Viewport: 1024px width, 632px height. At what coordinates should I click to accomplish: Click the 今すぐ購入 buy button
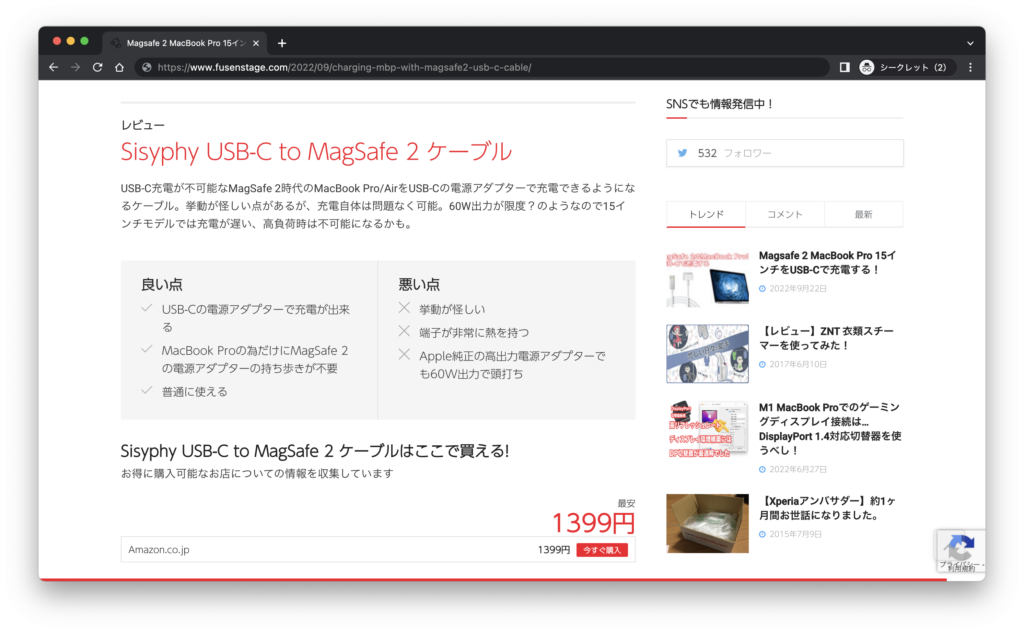tap(602, 550)
